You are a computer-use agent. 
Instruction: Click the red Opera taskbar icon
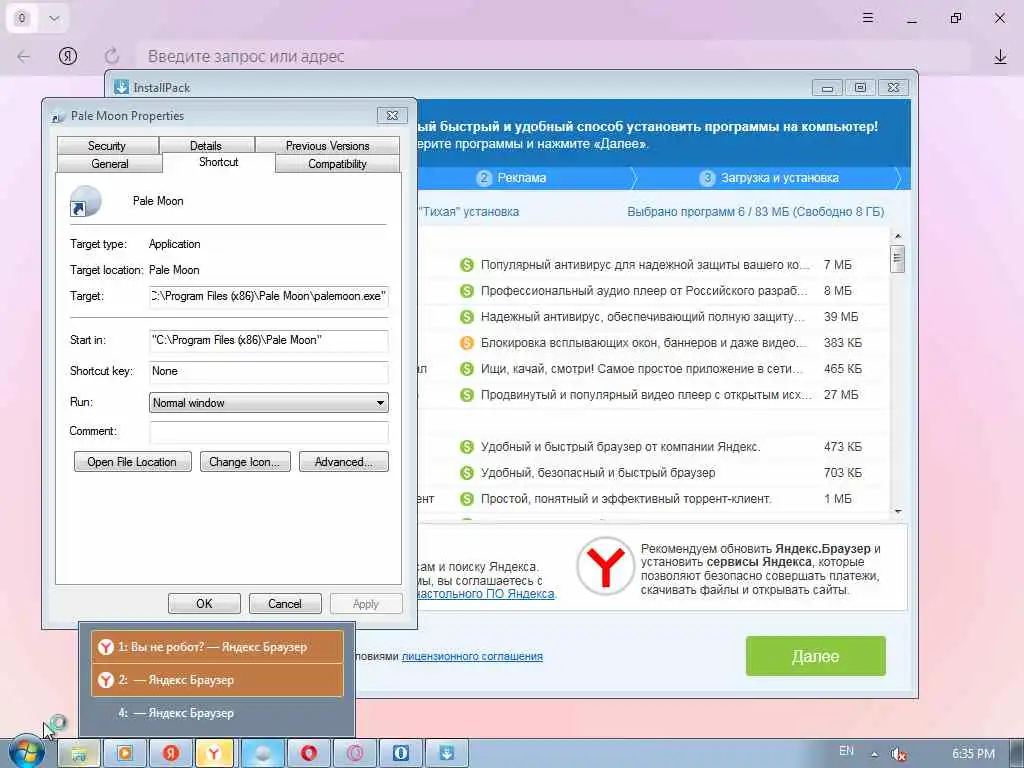(308, 754)
